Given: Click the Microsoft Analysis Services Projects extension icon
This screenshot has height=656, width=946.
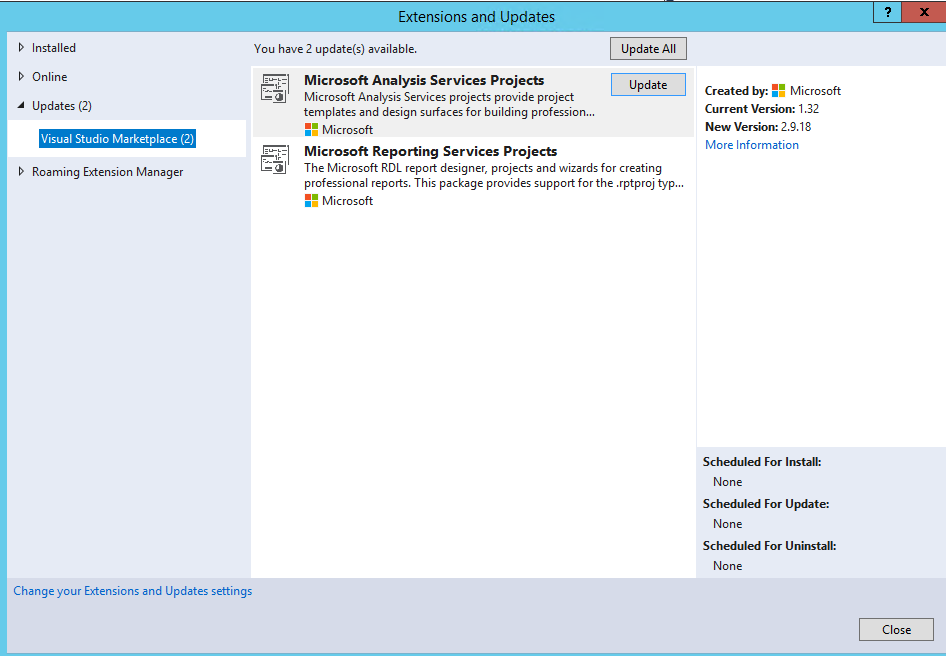Looking at the screenshot, I should [x=274, y=88].
